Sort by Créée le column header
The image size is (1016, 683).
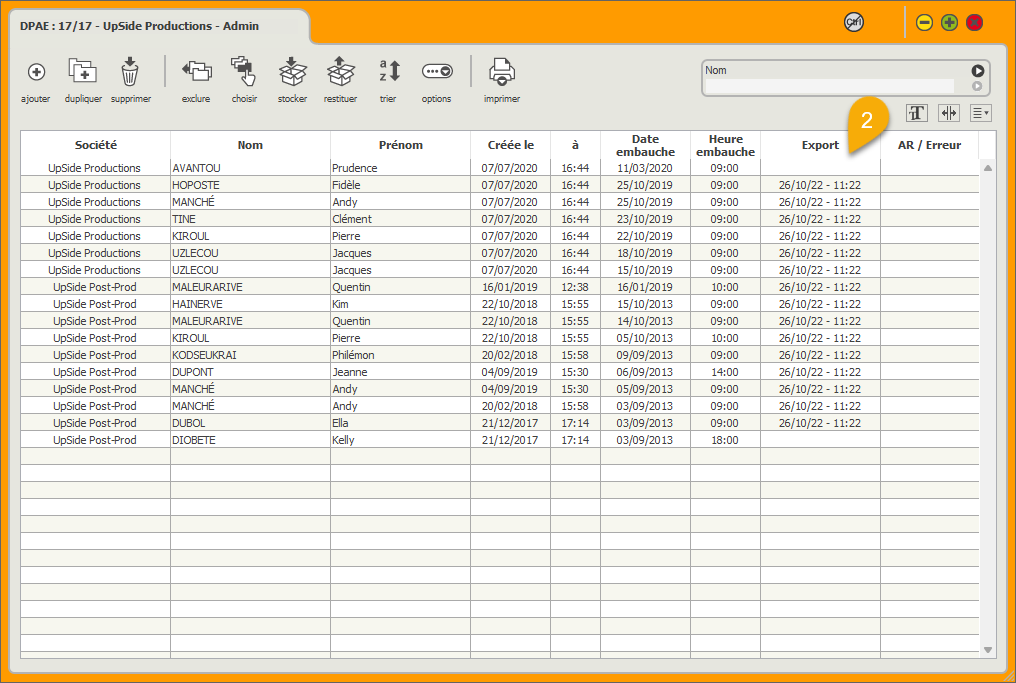(511, 145)
